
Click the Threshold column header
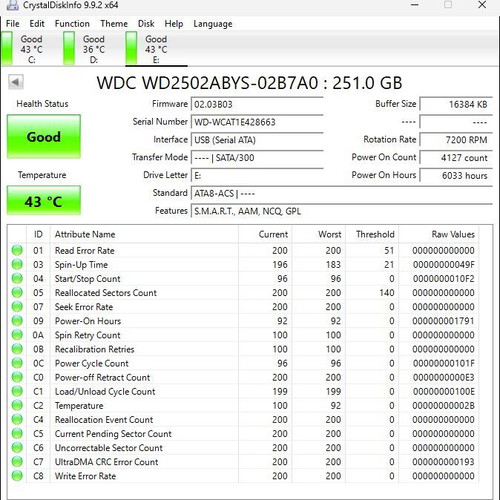click(x=372, y=234)
